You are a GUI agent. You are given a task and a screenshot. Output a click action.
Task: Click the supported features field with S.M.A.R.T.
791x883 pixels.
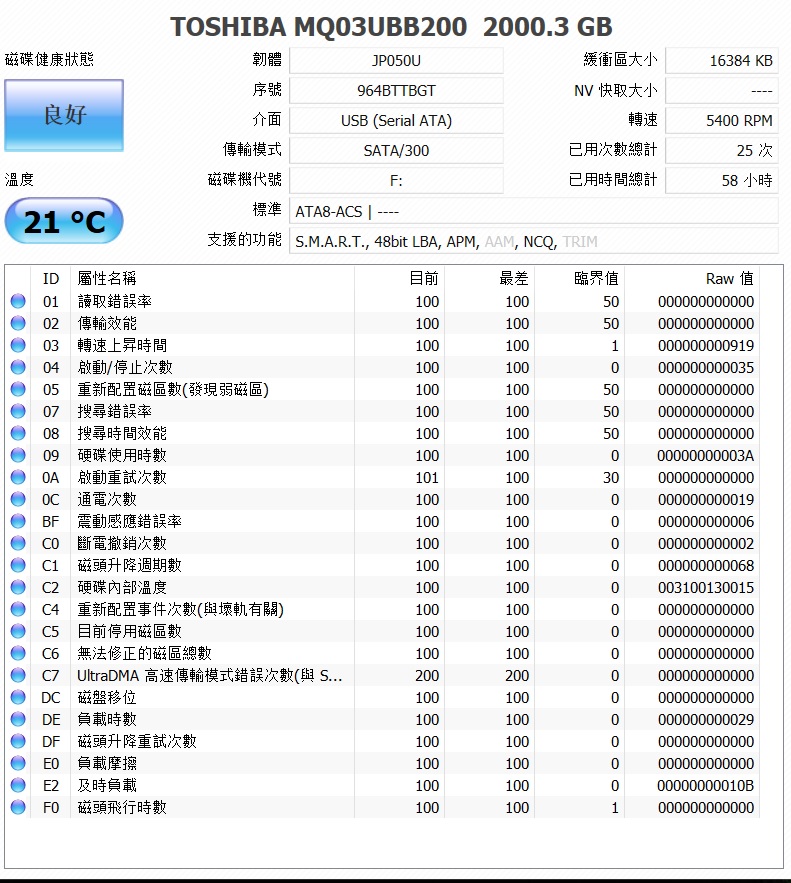[x=534, y=241]
